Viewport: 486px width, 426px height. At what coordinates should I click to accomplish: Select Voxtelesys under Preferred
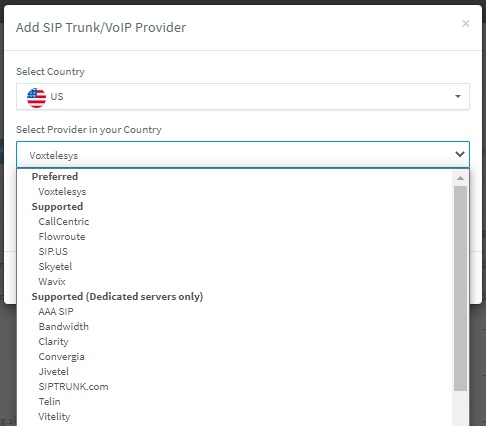coord(62,192)
